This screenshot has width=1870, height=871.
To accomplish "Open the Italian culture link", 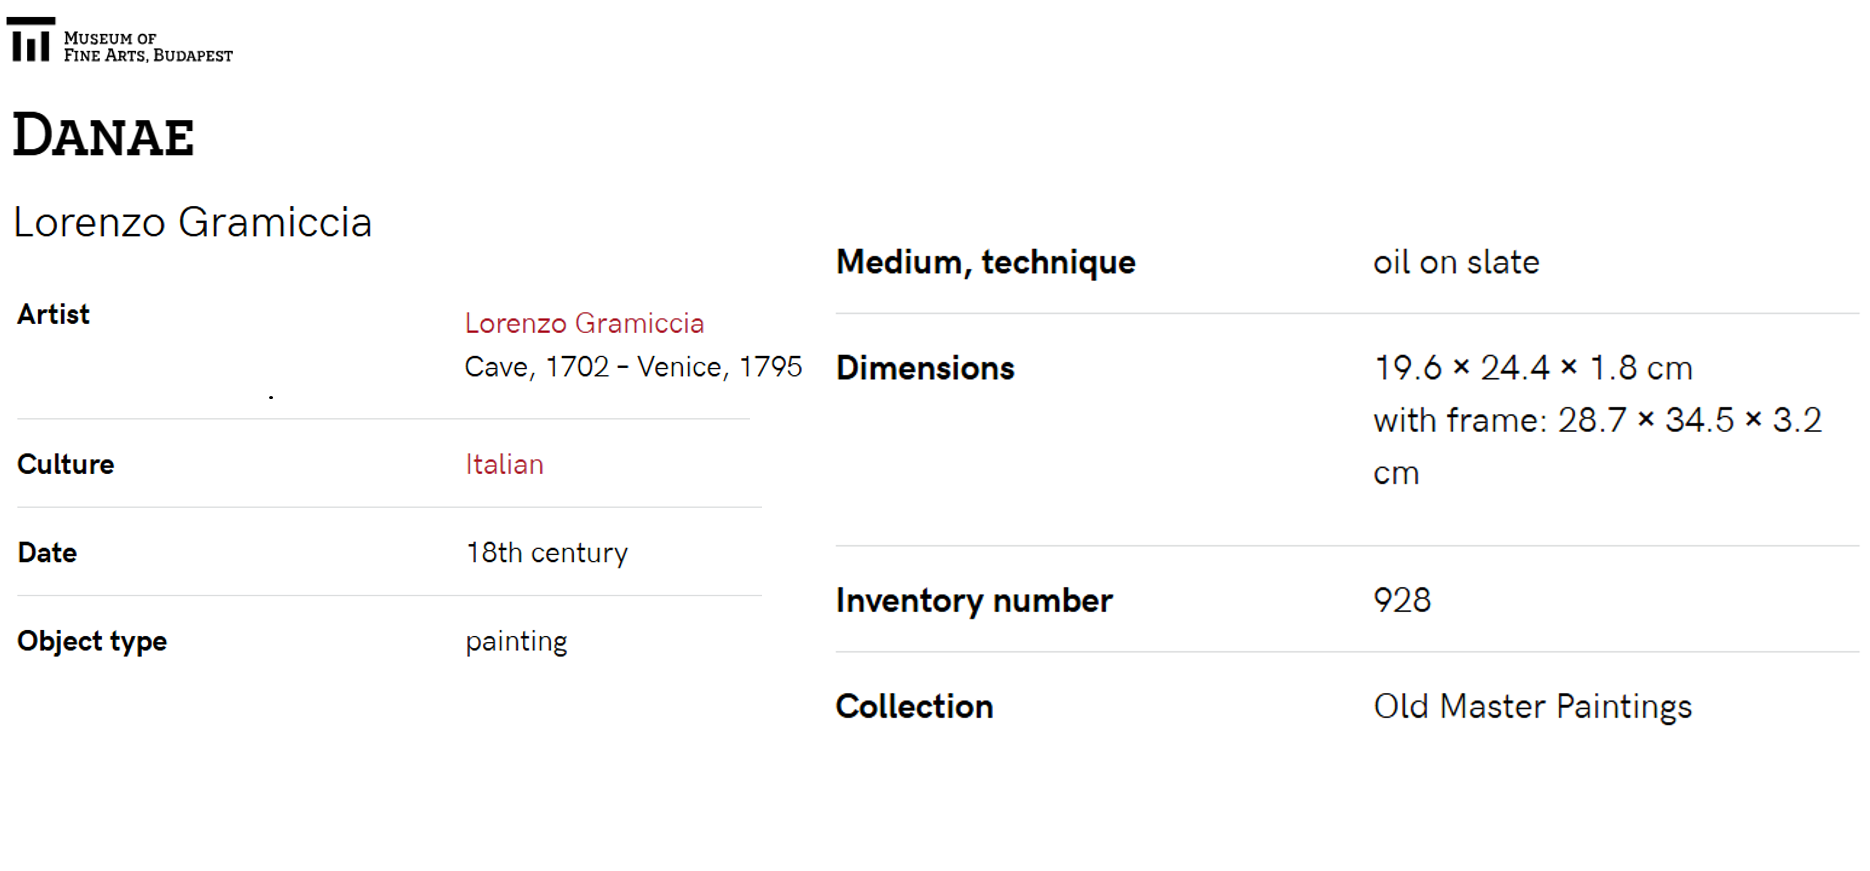I will coord(504,464).
